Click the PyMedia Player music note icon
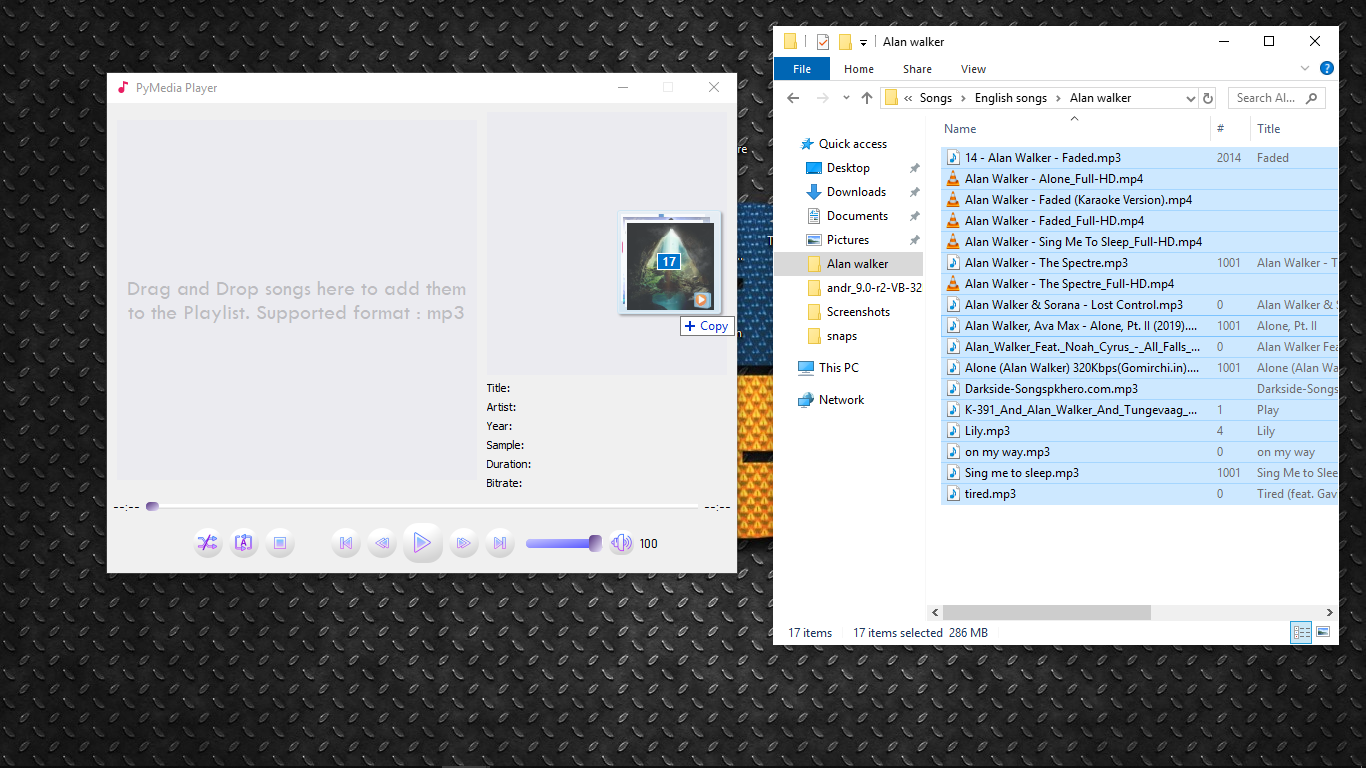The height and width of the screenshot is (768, 1366). tap(123, 87)
